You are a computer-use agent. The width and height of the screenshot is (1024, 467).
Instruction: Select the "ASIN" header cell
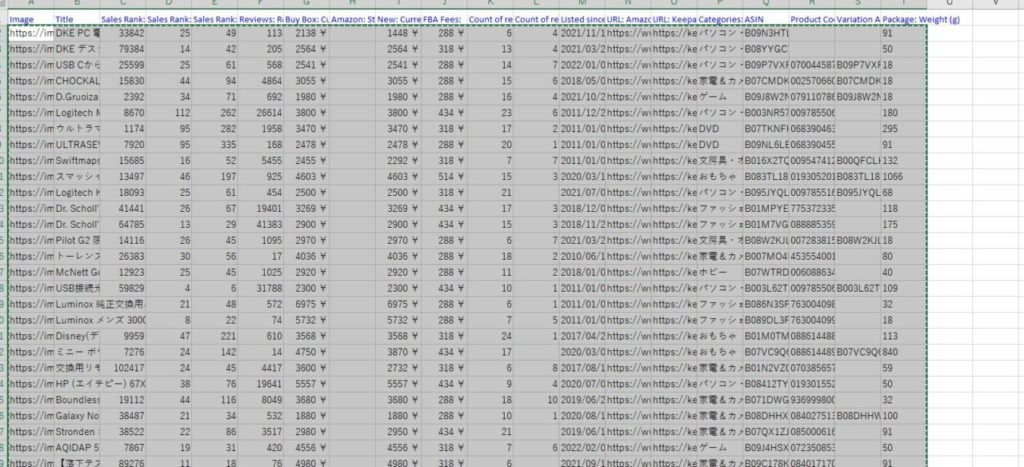click(x=765, y=20)
